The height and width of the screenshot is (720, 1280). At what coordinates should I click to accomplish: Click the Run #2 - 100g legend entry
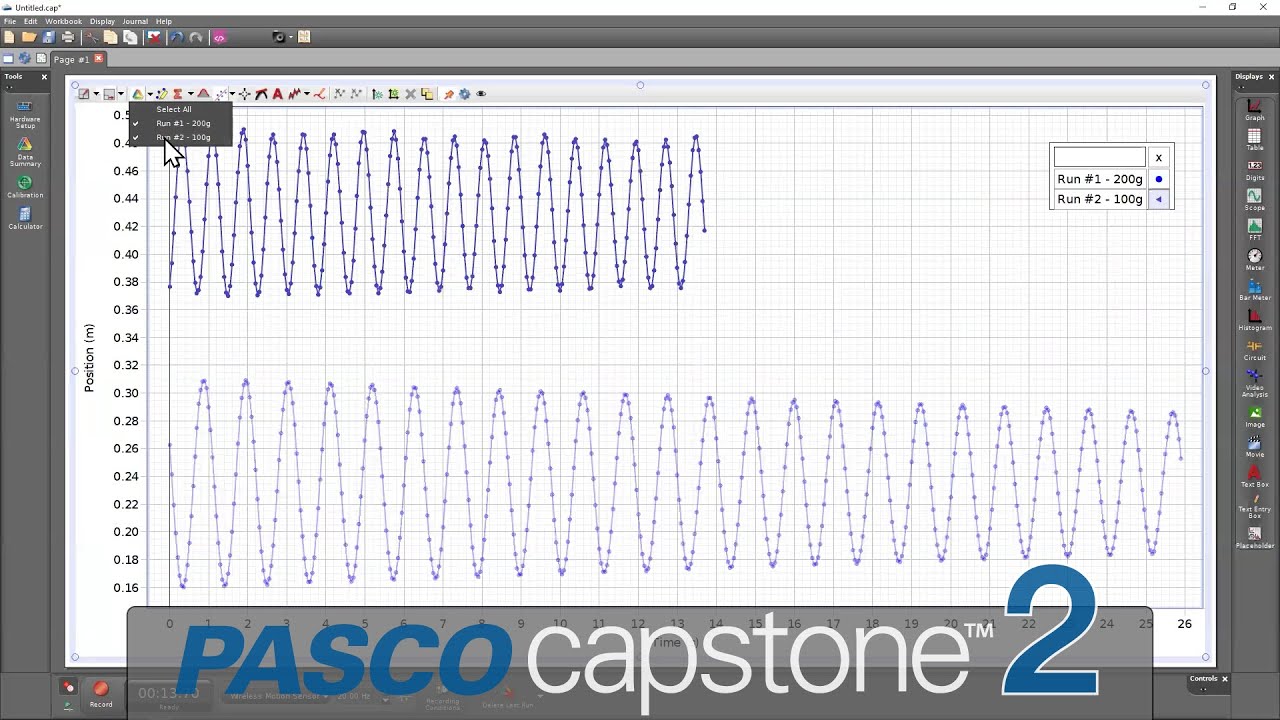1100,199
